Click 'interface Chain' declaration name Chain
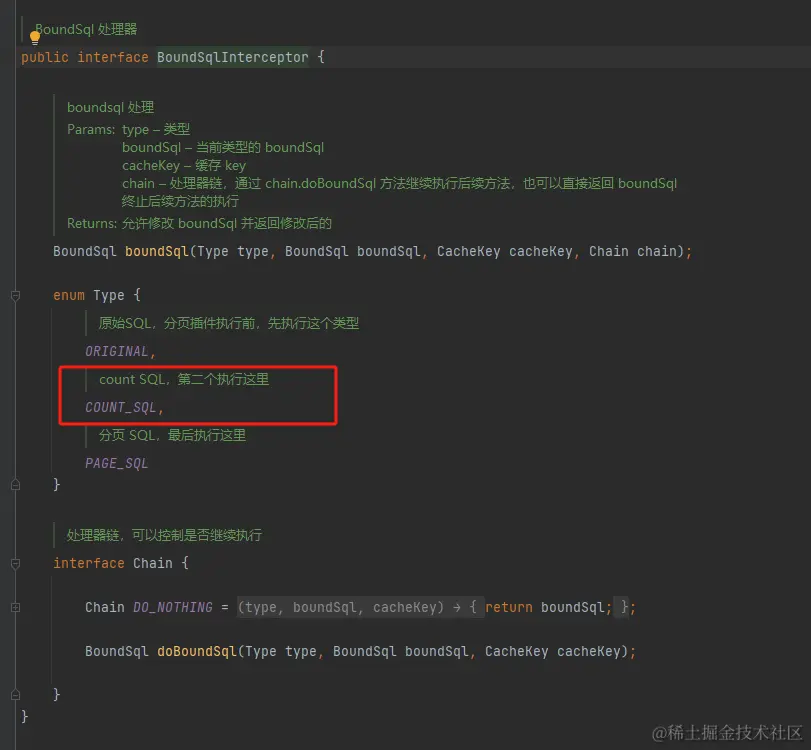 click(153, 563)
